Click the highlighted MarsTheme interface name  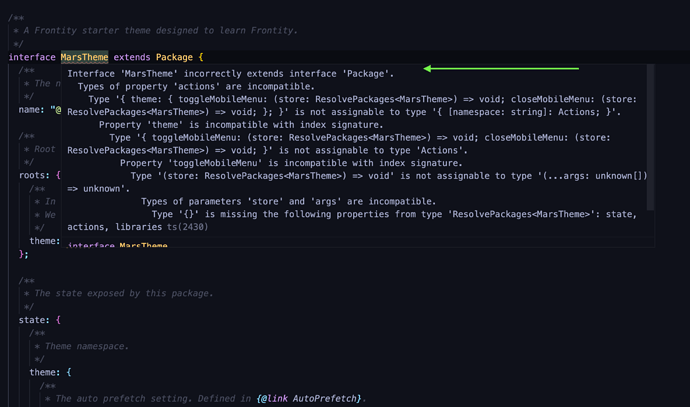[84, 57]
